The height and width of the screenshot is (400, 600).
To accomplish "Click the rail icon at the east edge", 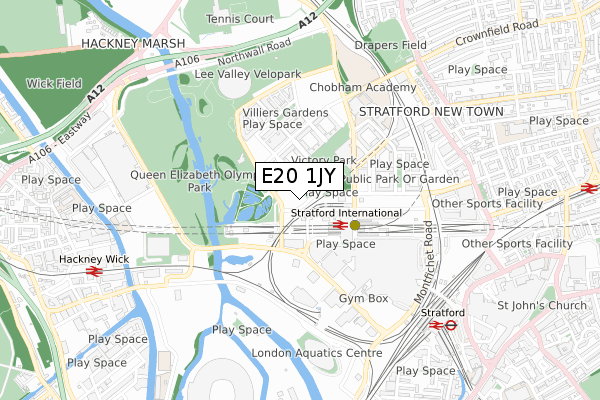I will click(589, 188).
